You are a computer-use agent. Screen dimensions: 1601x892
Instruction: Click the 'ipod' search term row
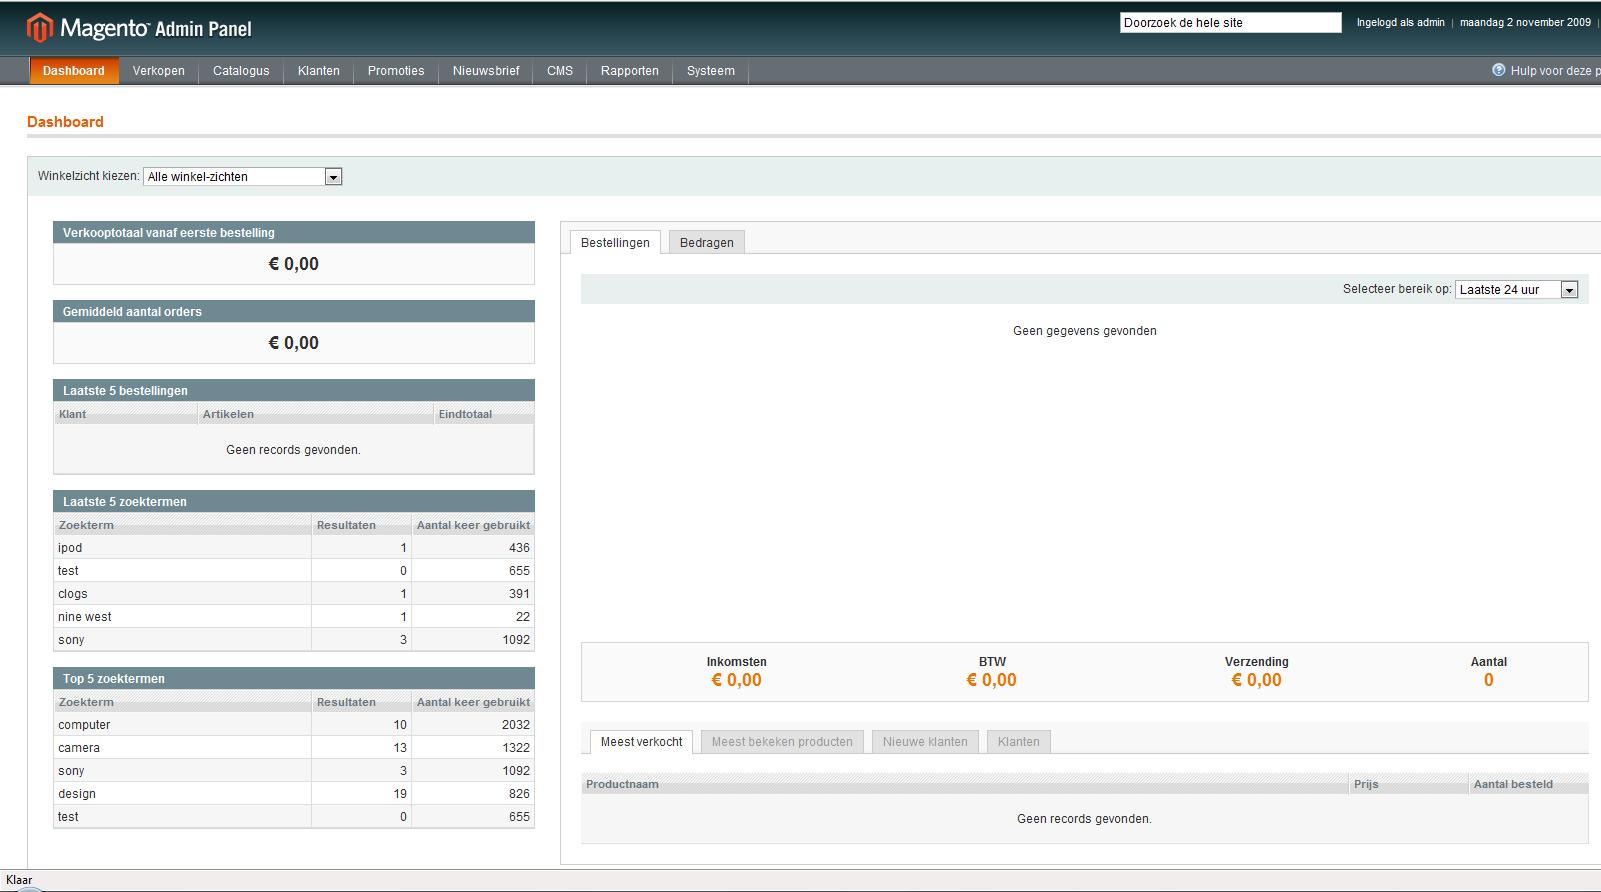click(294, 548)
